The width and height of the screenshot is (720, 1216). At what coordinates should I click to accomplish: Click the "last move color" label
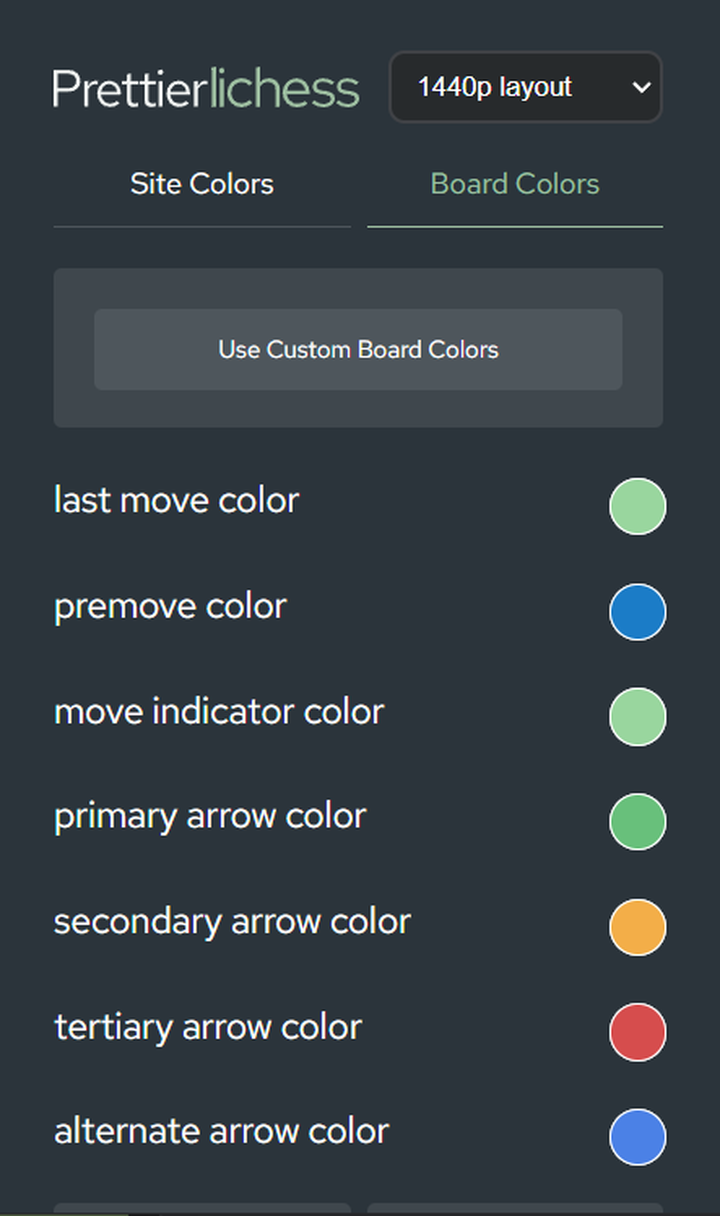tap(176, 500)
